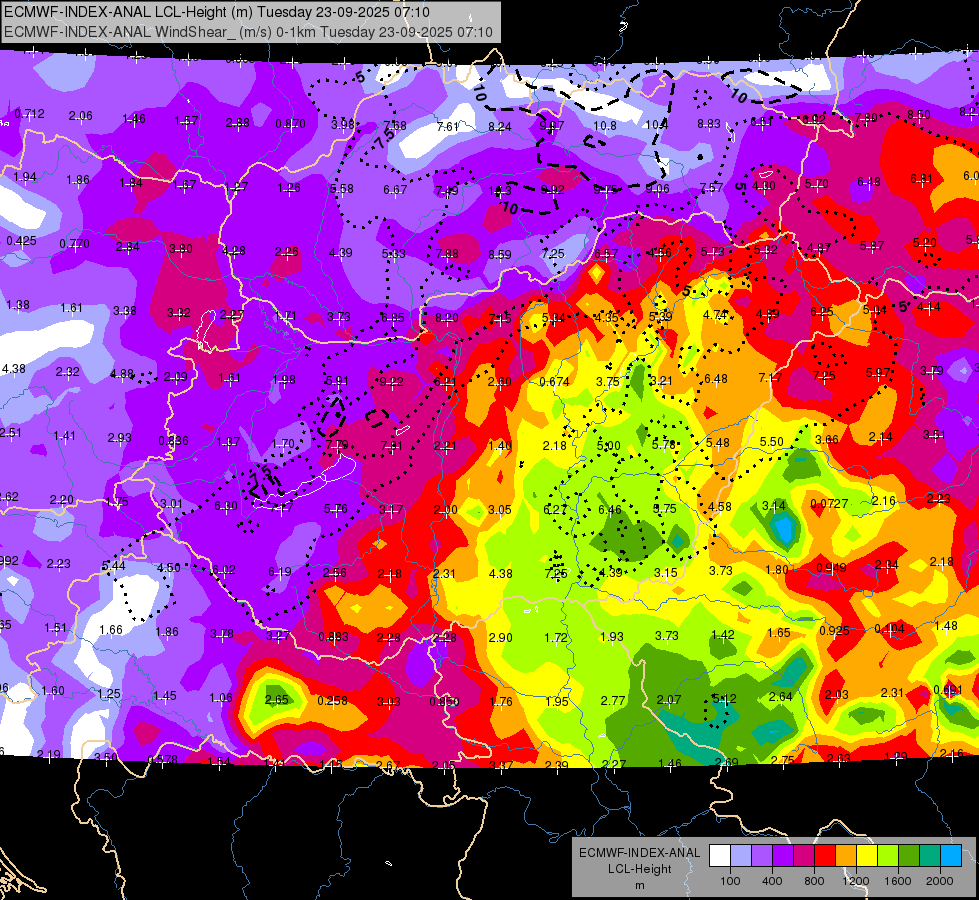
Task: Pick the yellow legend color swatch
Action: click(867, 856)
